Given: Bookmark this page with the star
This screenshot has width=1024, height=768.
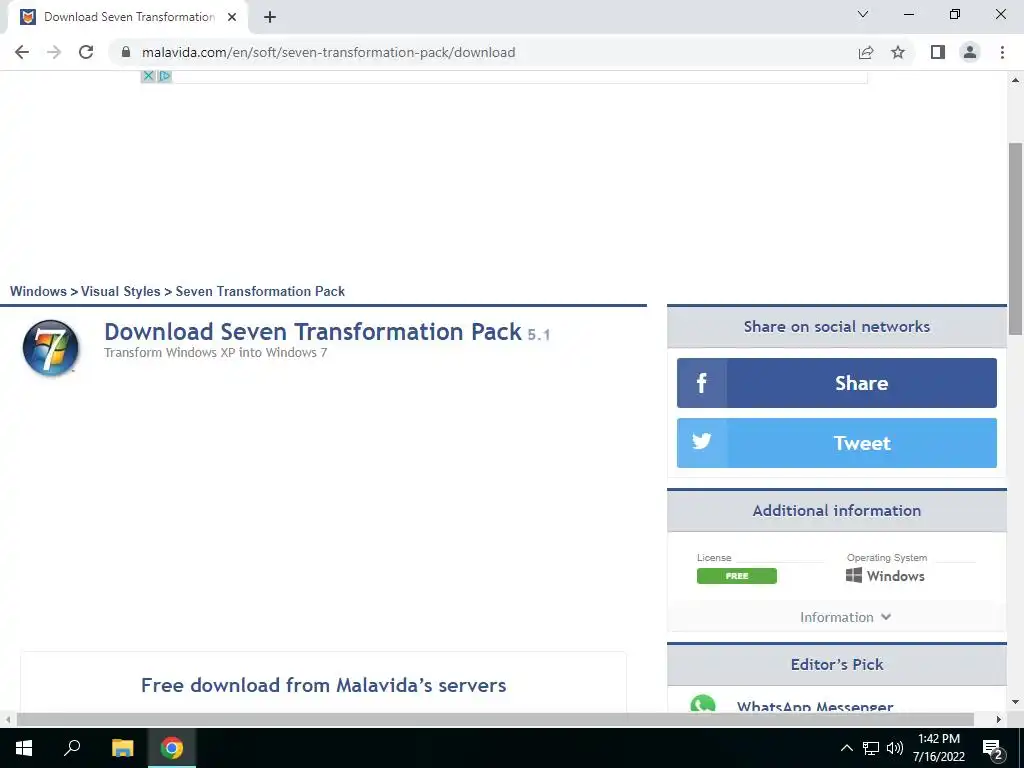Looking at the screenshot, I should pyautogui.click(x=898, y=52).
